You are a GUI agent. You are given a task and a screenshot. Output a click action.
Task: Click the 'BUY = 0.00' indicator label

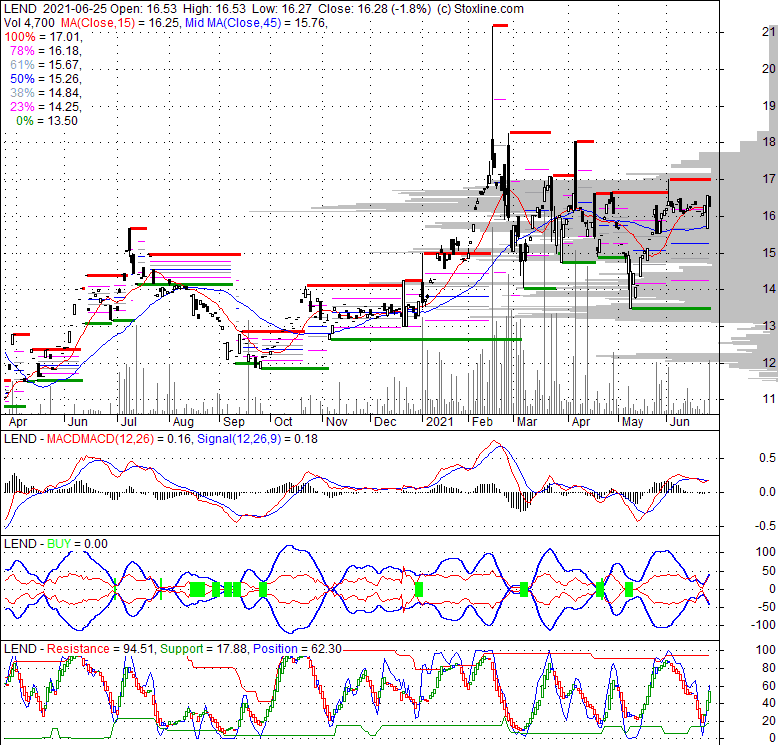click(x=77, y=544)
